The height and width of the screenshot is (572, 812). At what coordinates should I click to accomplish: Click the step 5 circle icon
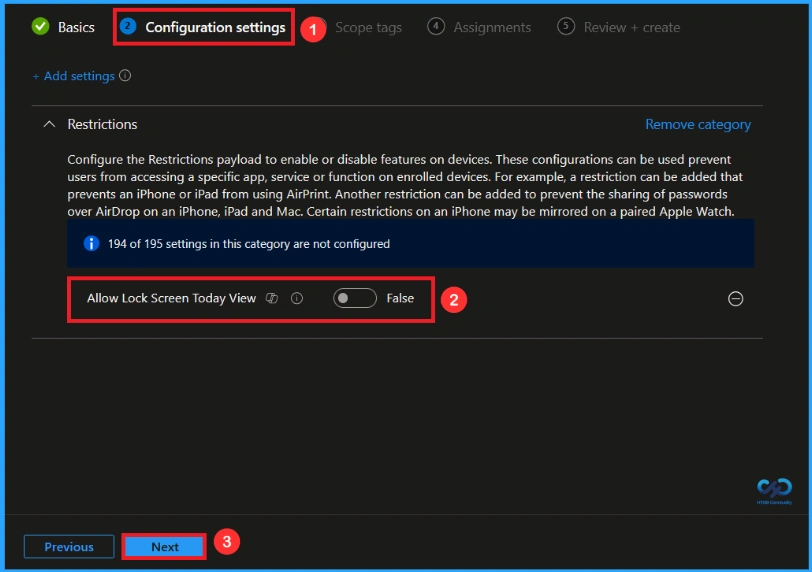[x=566, y=26]
